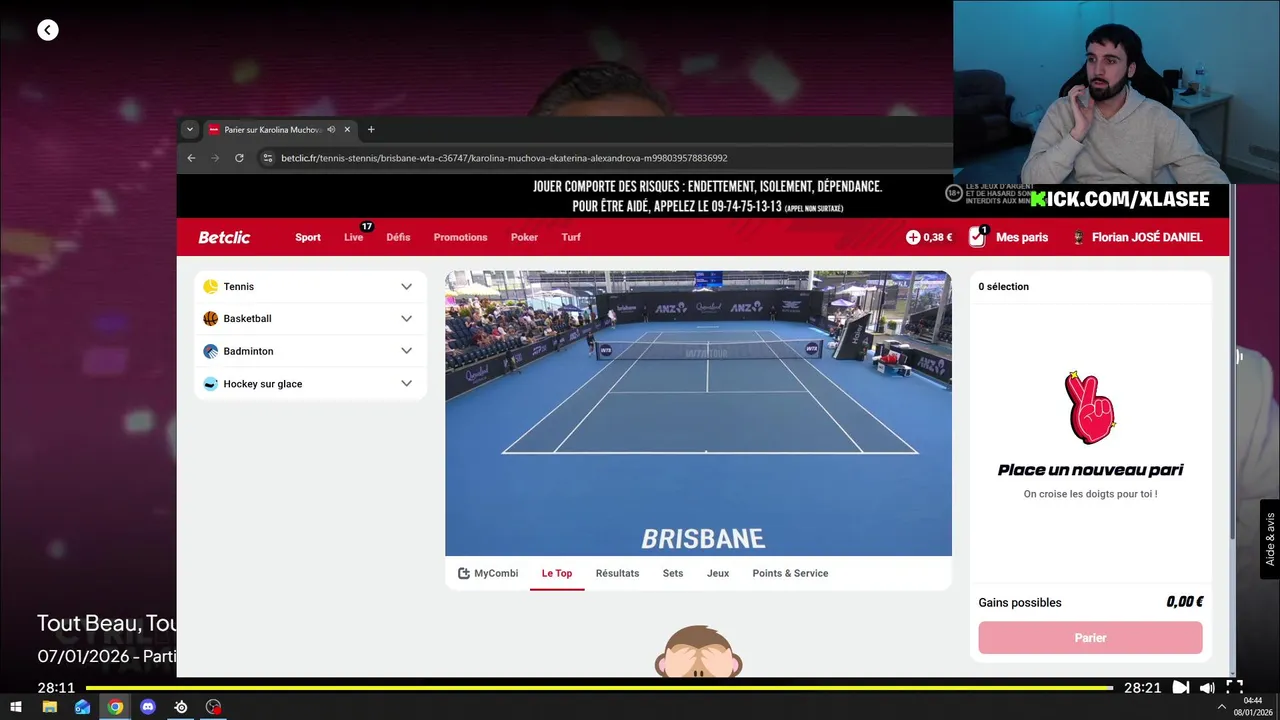
Task: Go to the Turf section
Action: [x=571, y=237]
